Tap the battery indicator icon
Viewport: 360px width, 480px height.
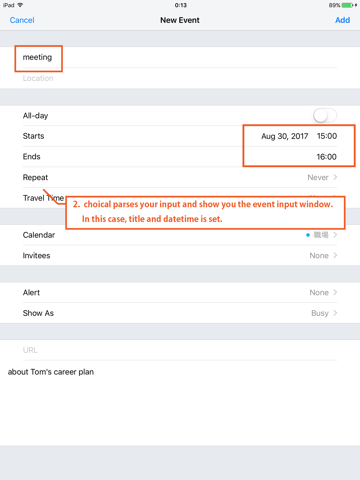pos(347,5)
